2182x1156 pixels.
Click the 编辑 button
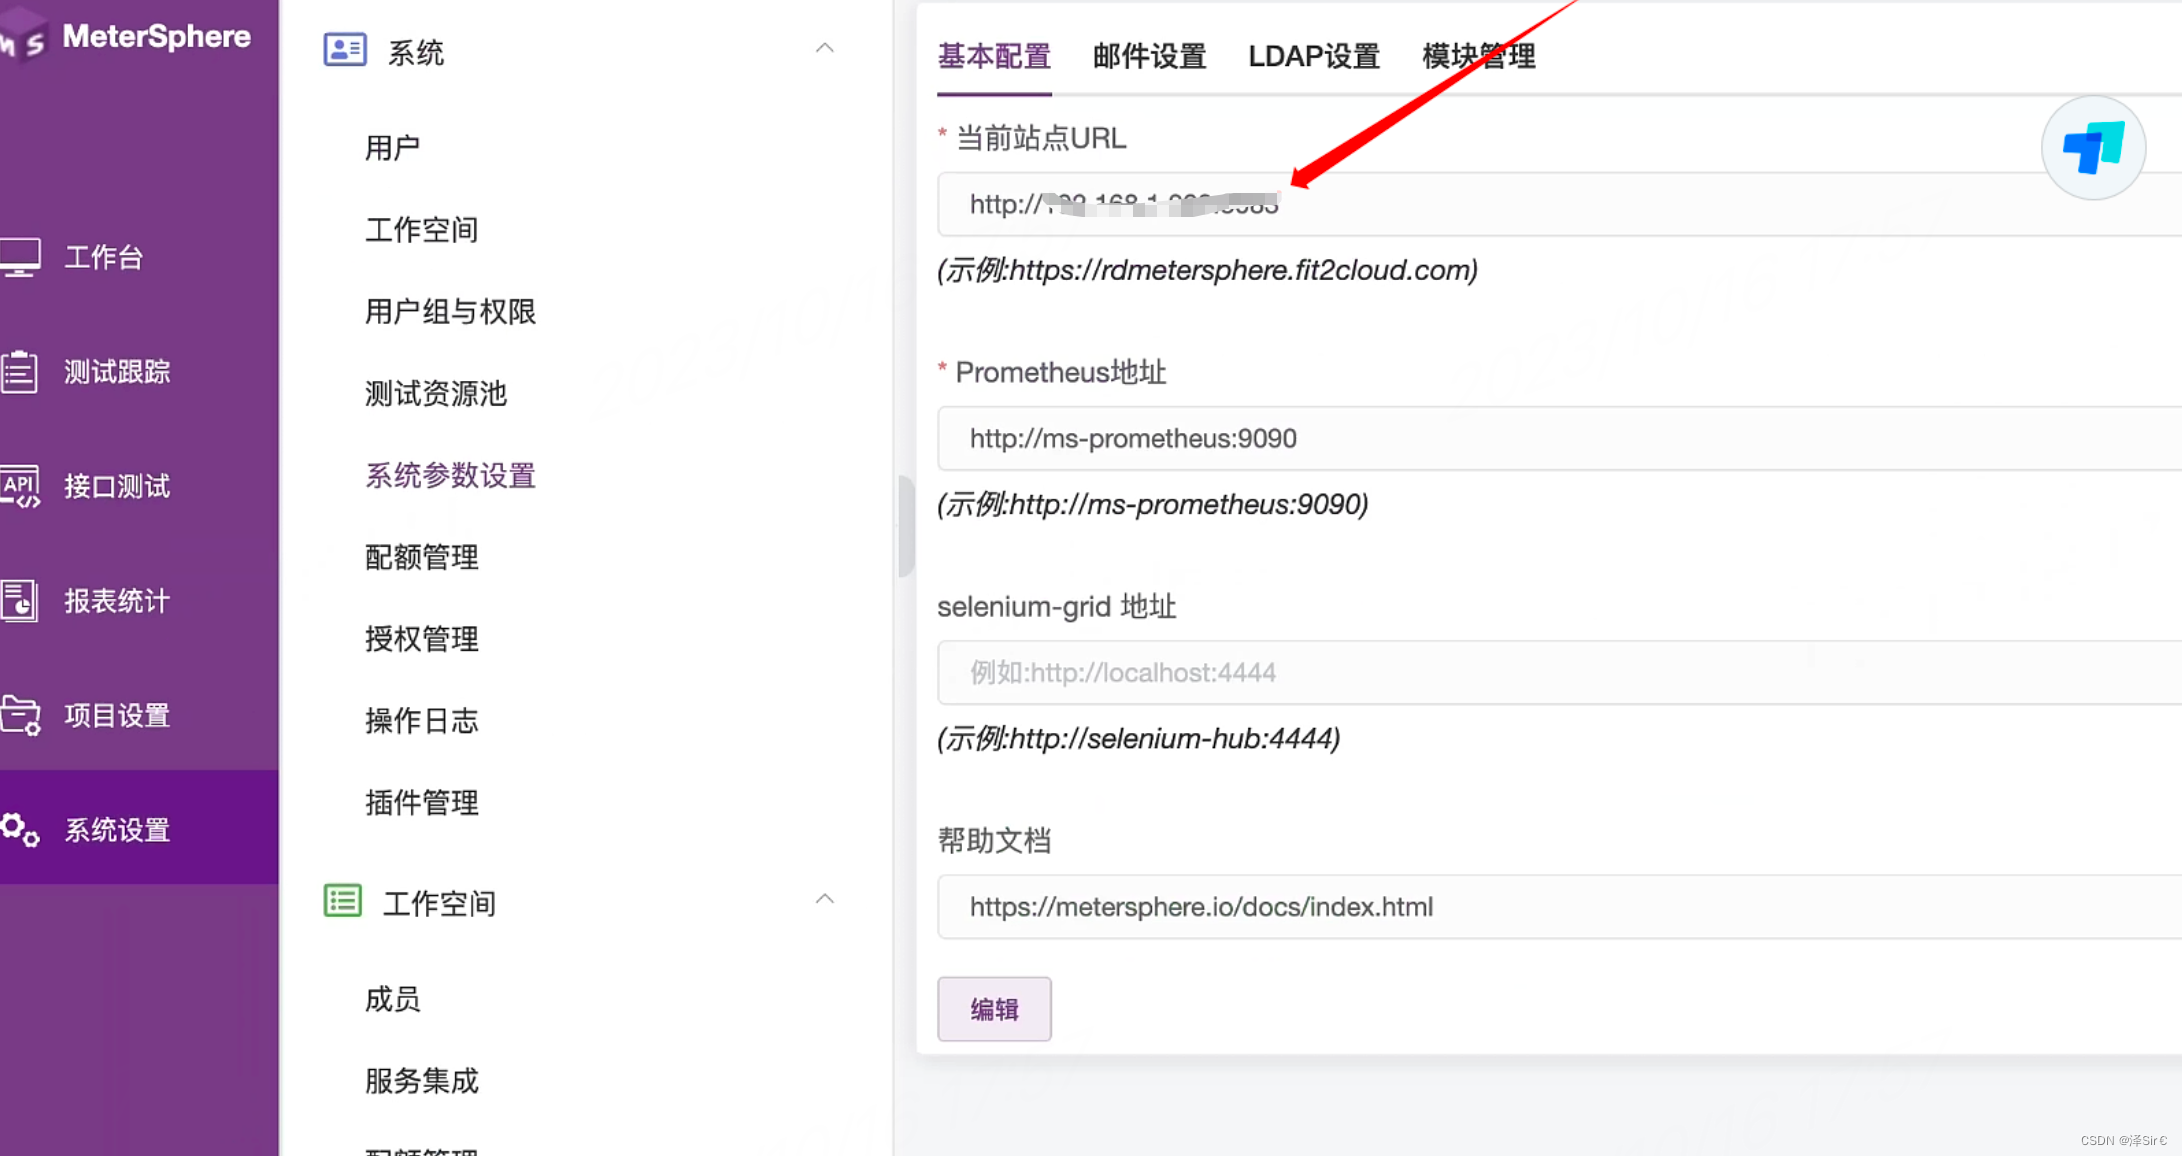click(x=994, y=1009)
